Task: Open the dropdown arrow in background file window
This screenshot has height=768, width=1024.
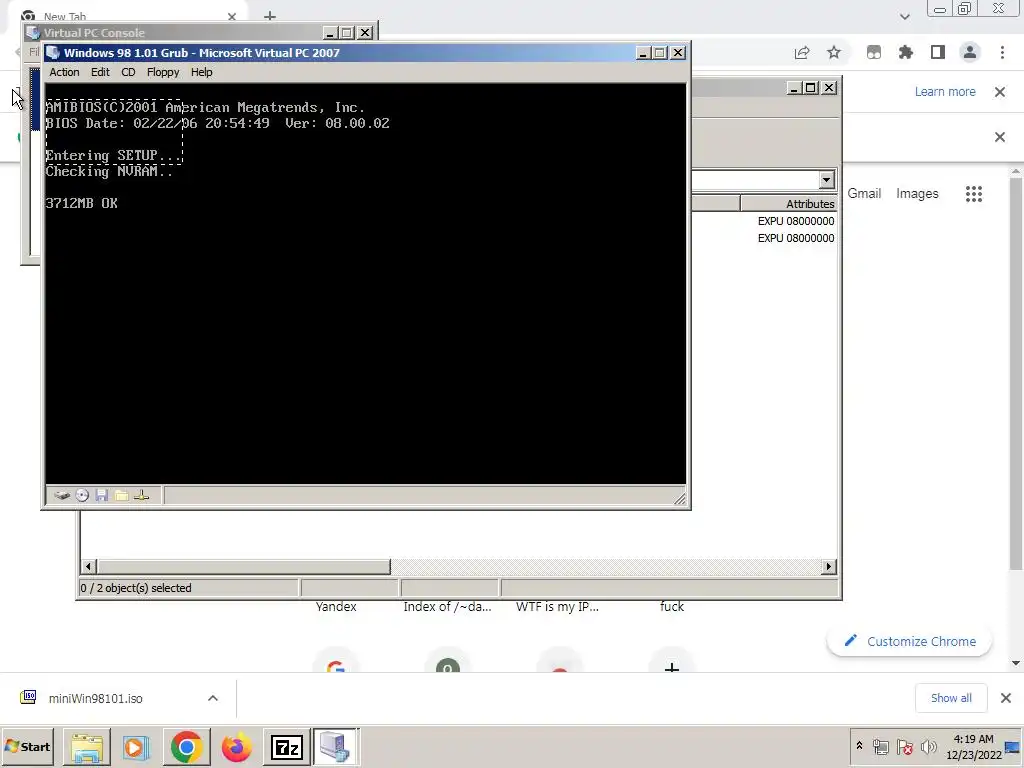Action: [x=827, y=180]
